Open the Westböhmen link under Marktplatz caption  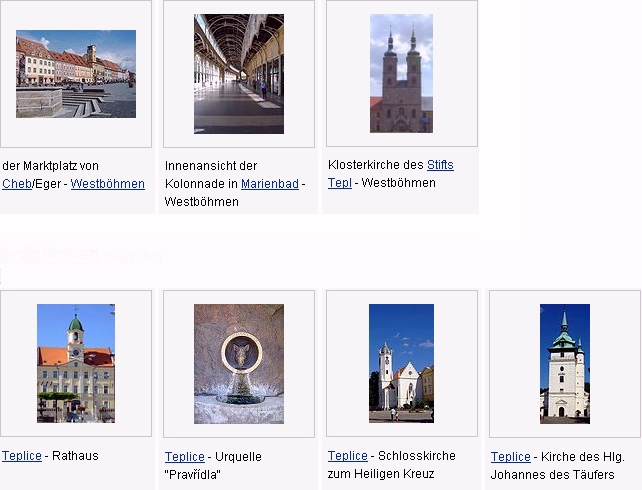[x=107, y=184]
